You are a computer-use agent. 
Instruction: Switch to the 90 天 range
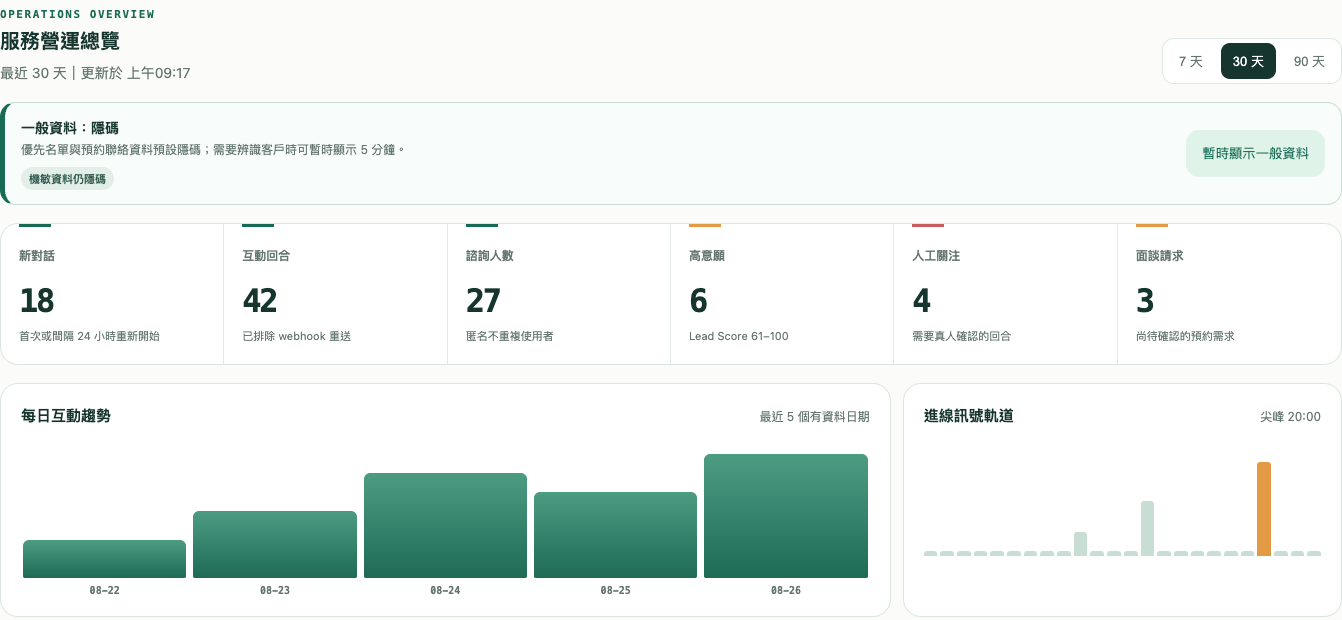point(1309,61)
